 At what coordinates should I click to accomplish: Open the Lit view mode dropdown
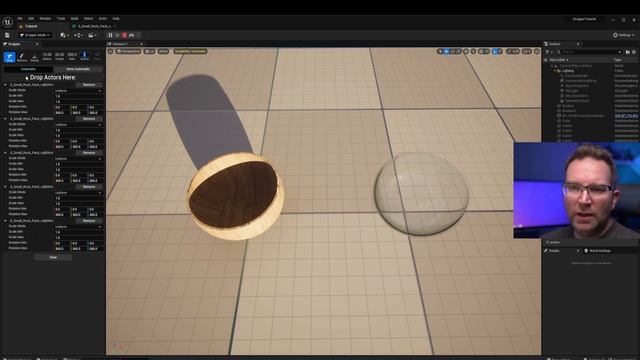(149, 51)
